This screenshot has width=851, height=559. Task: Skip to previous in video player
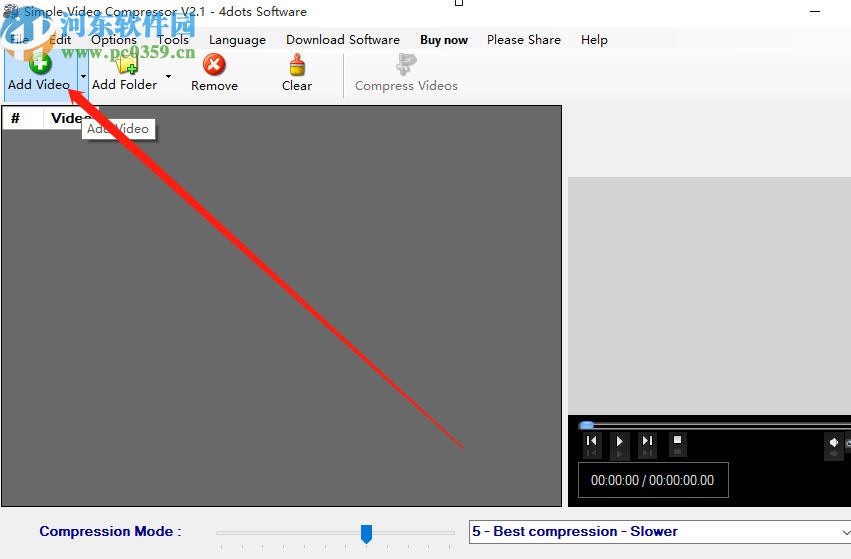point(592,444)
